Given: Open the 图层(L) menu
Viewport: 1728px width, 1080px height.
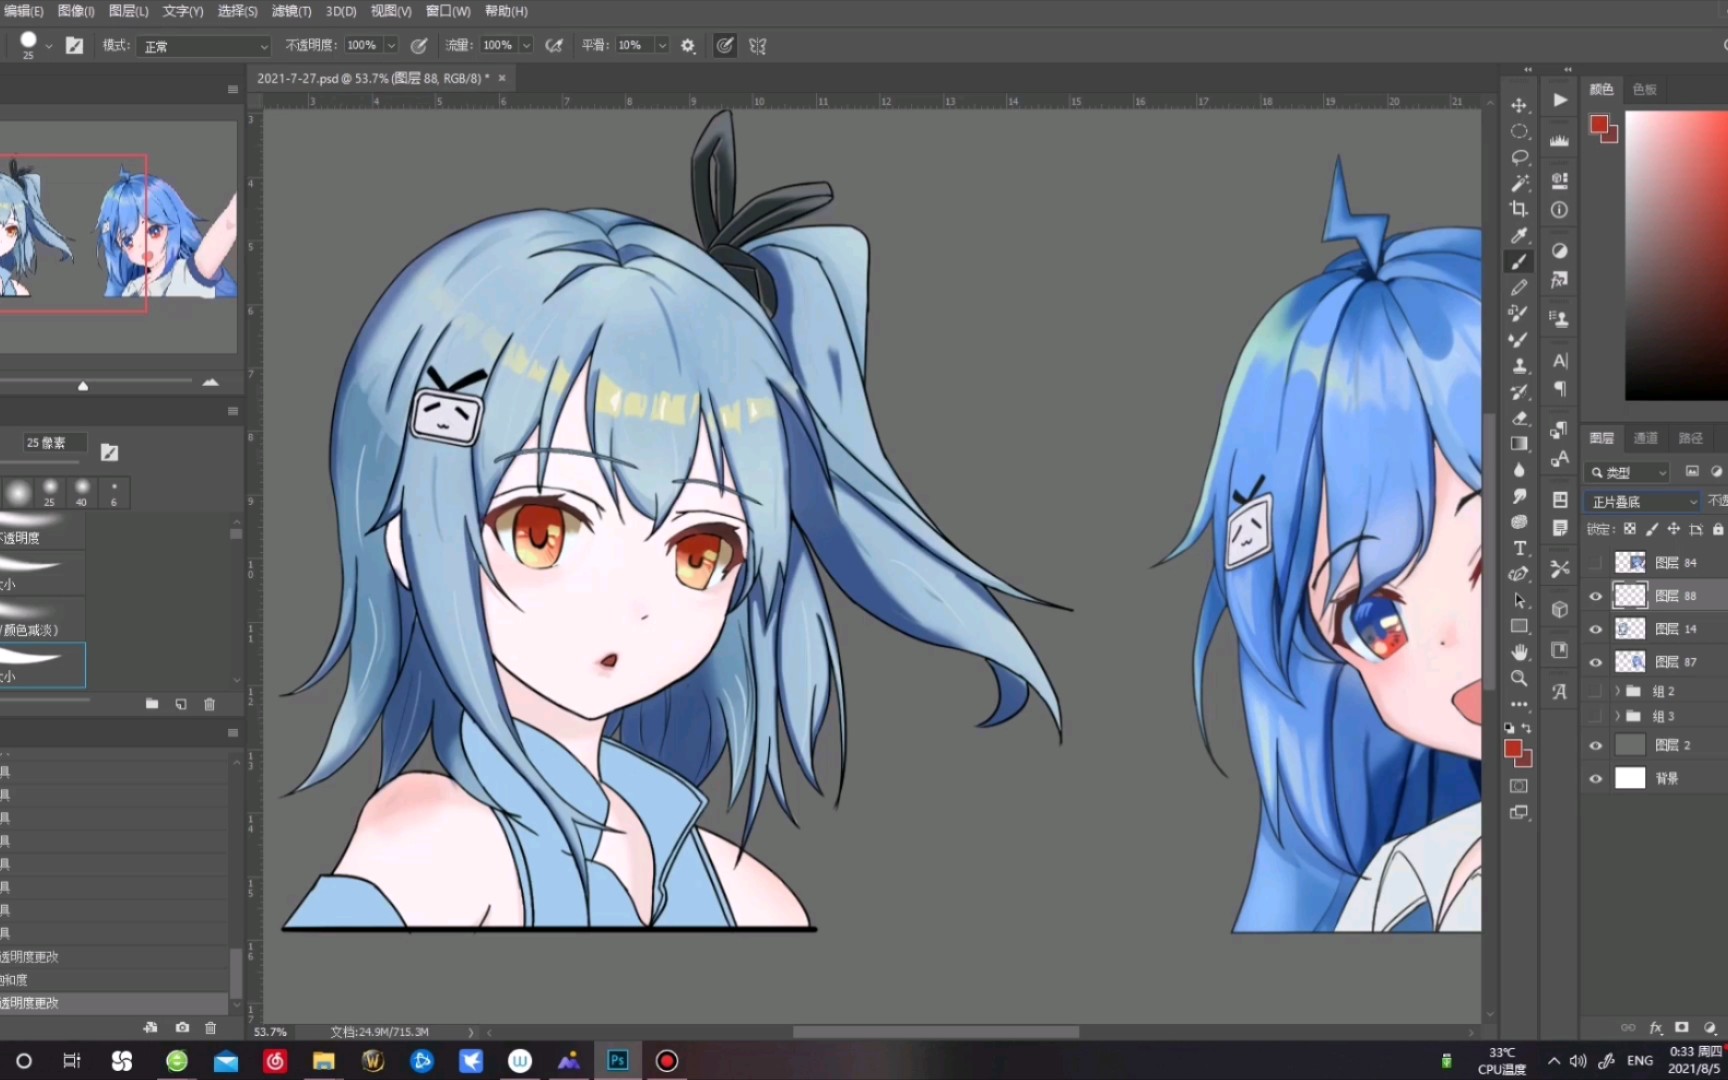Looking at the screenshot, I should pos(128,11).
